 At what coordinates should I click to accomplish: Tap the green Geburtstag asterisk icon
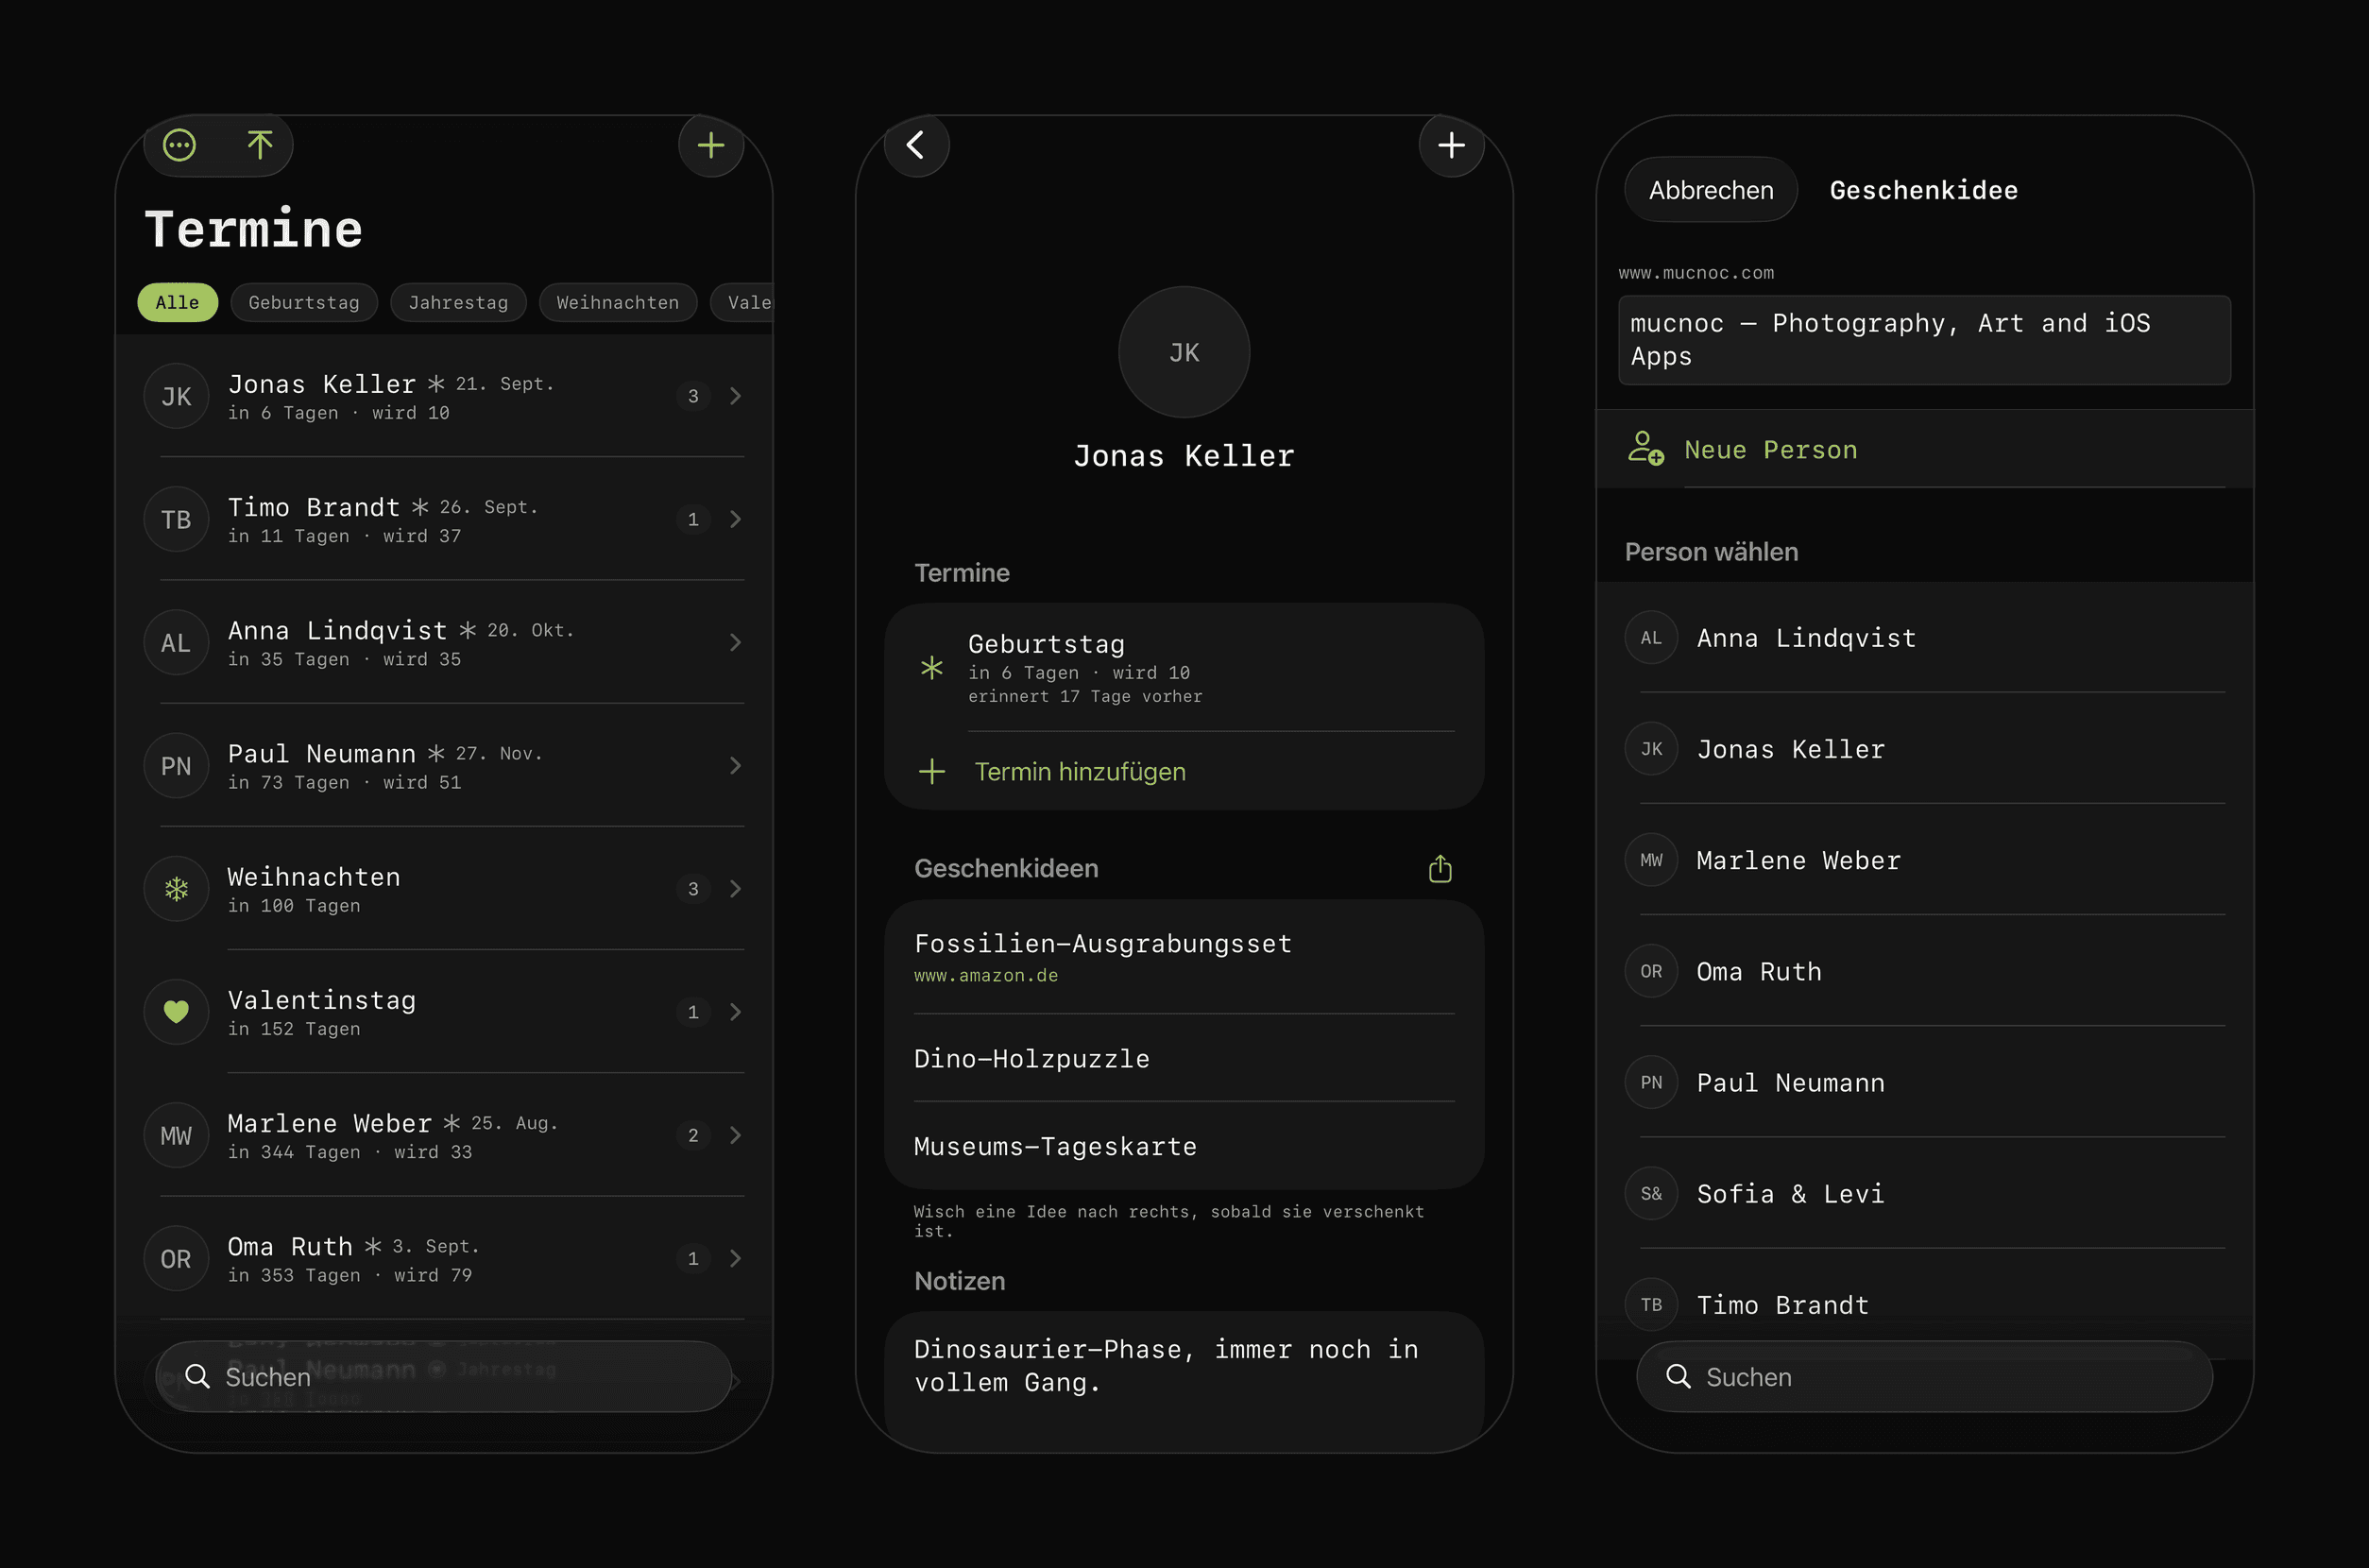pyautogui.click(x=932, y=668)
